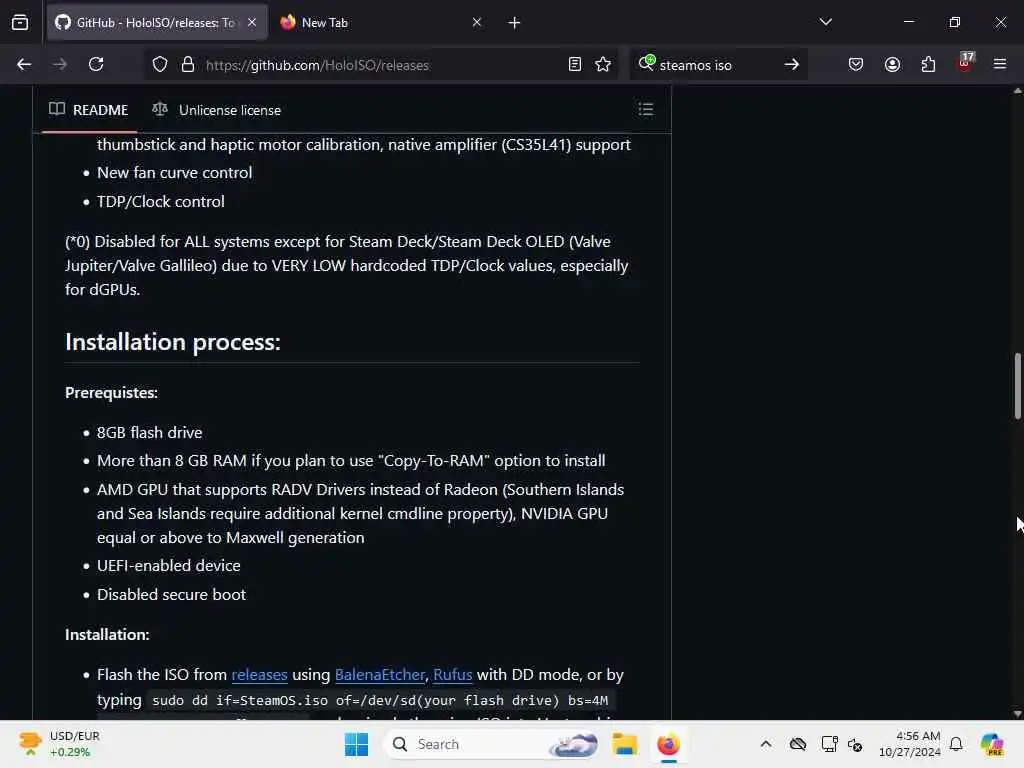Open the extensions puzzle icon
The image size is (1024, 768).
click(x=928, y=65)
